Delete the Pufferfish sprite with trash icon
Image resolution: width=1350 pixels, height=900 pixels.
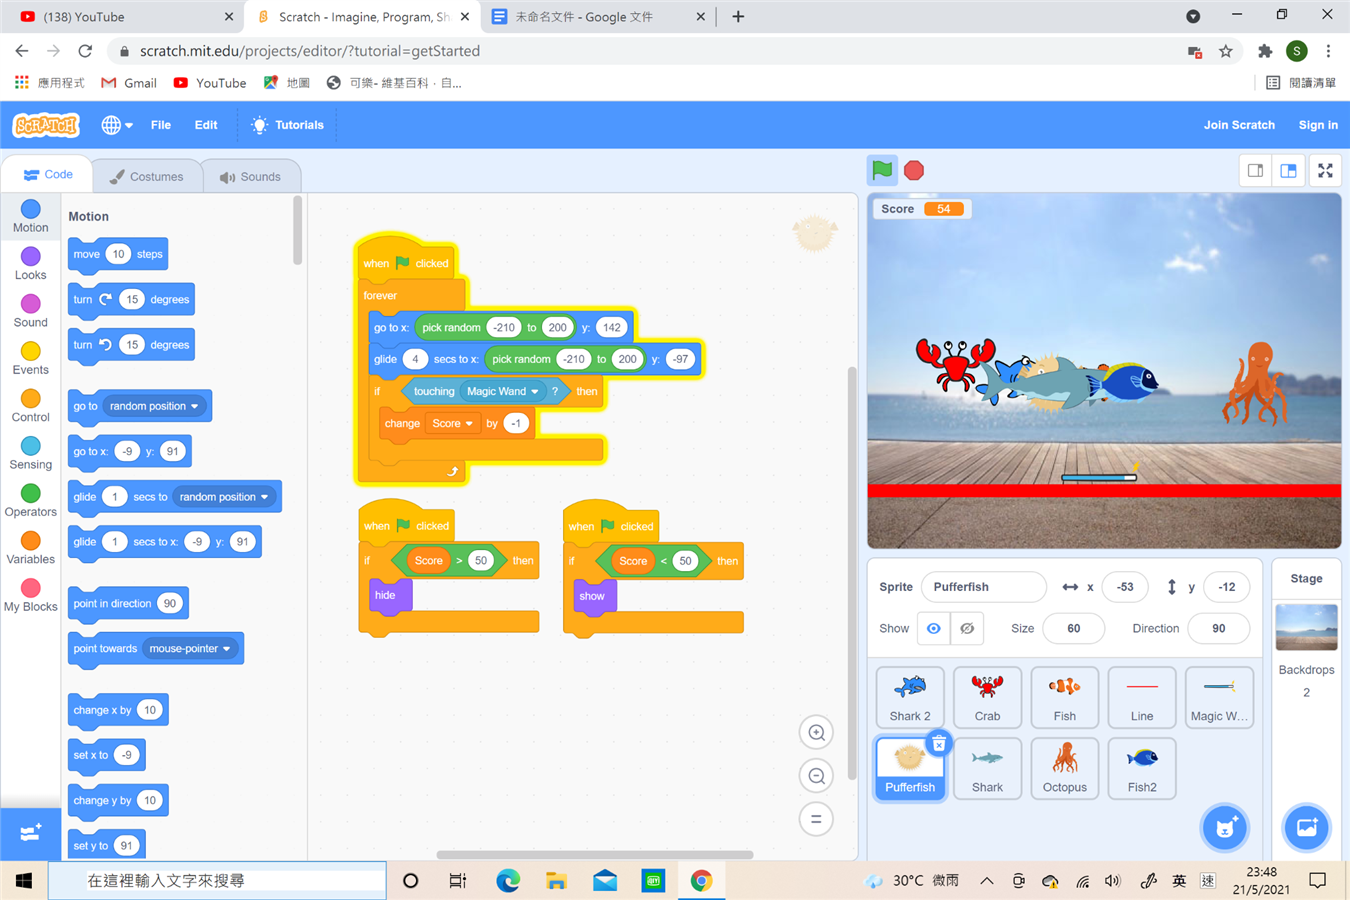point(938,743)
